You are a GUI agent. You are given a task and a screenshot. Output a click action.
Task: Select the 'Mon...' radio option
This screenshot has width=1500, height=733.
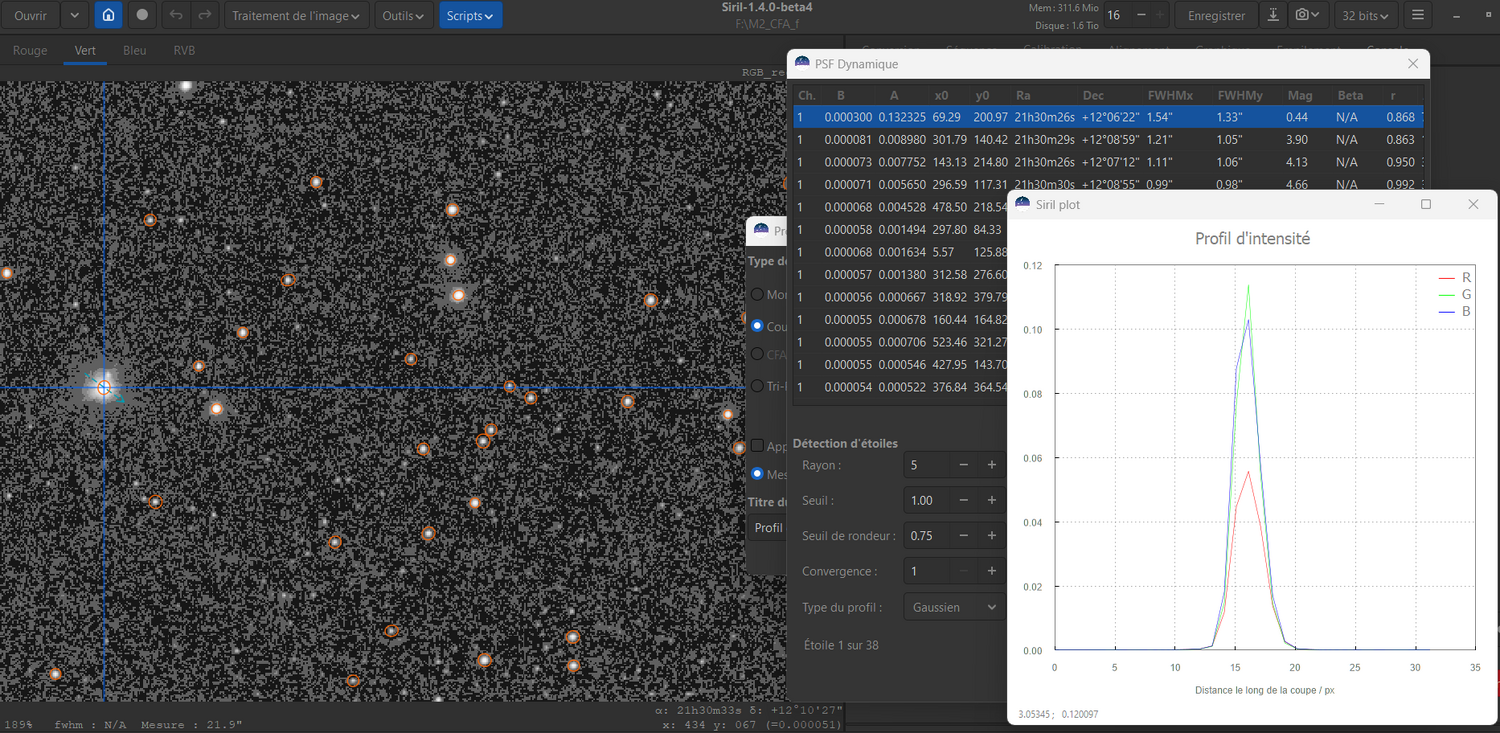(x=757, y=295)
